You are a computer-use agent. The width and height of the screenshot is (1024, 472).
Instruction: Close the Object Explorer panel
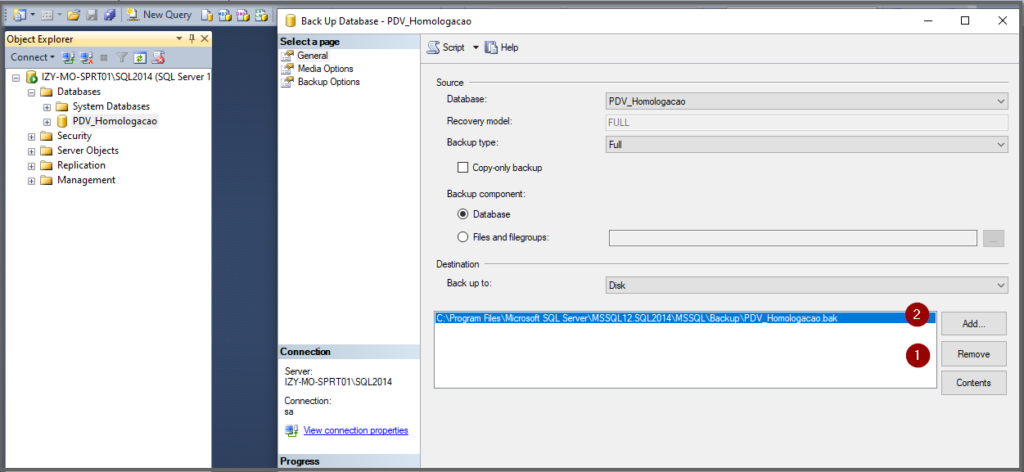click(204, 39)
